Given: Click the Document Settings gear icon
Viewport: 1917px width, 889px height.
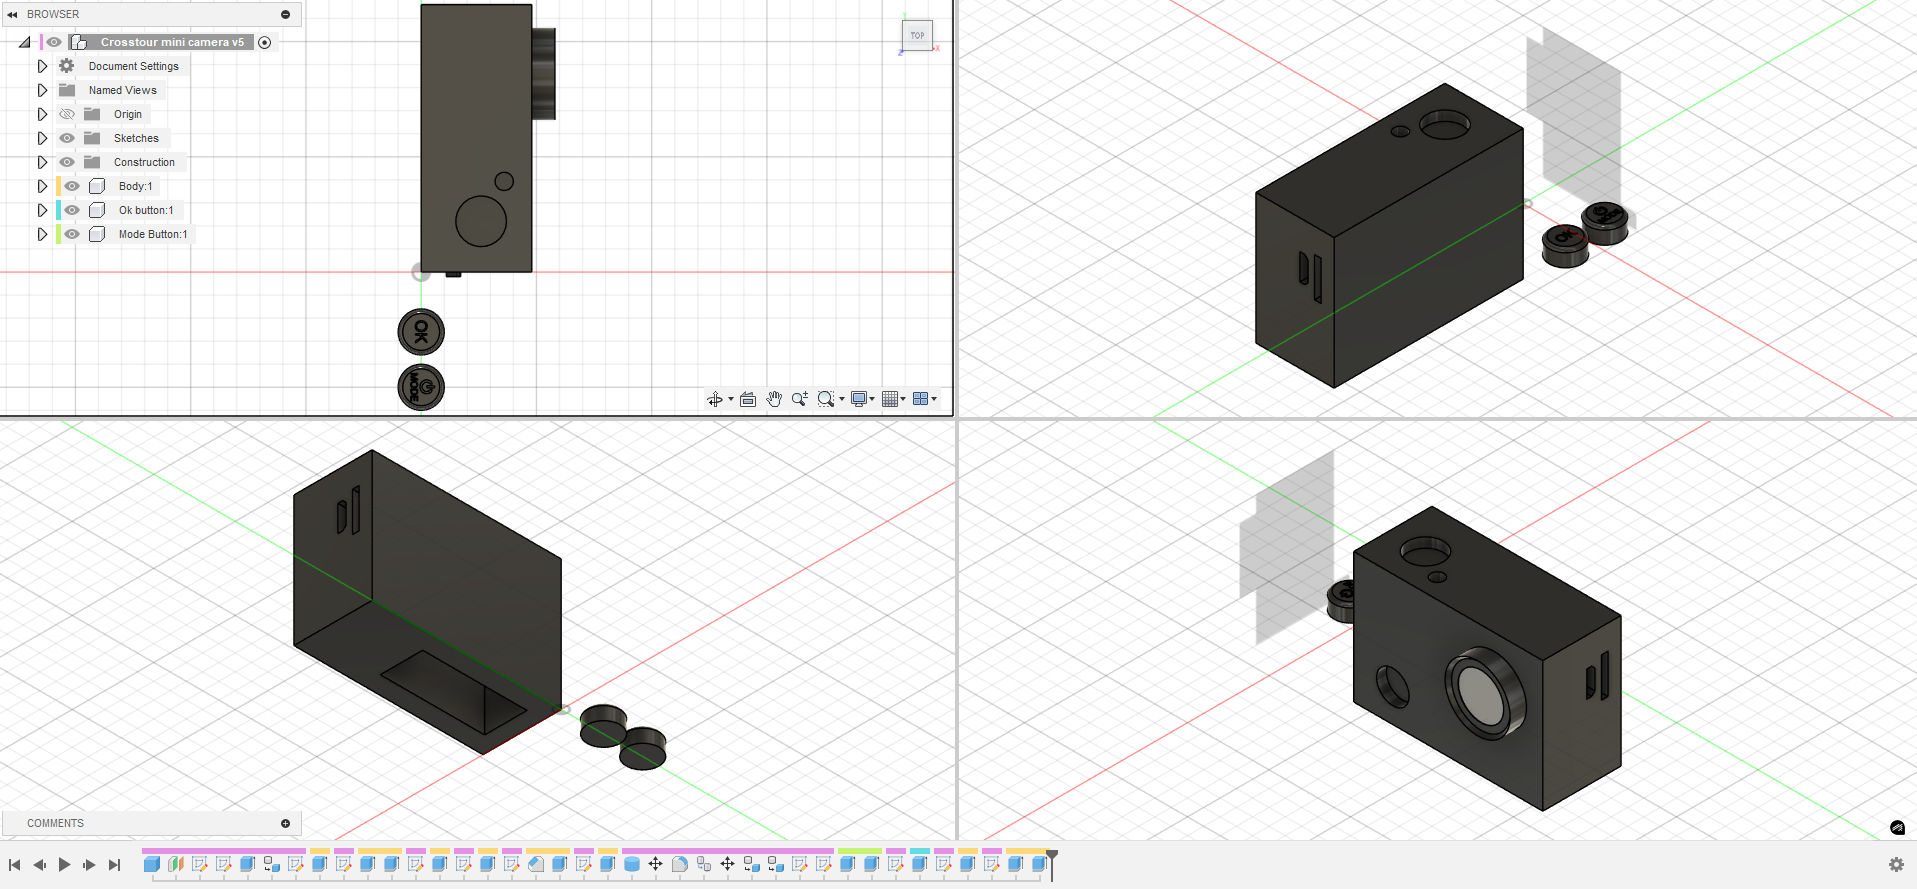Looking at the screenshot, I should [x=67, y=66].
